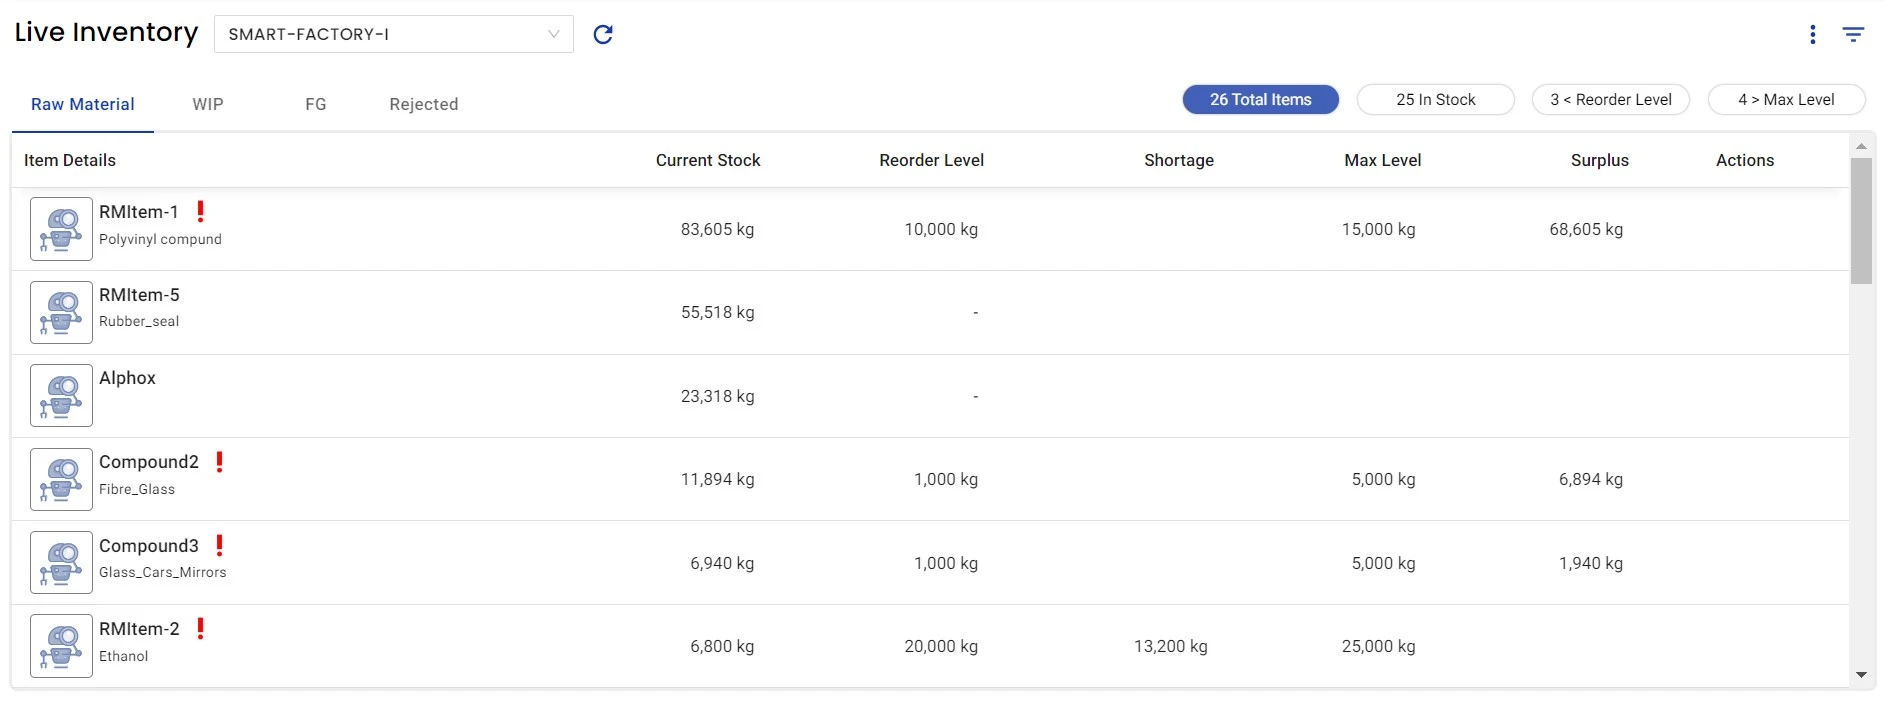Click the 15,000 kg max level value

coord(1379,229)
